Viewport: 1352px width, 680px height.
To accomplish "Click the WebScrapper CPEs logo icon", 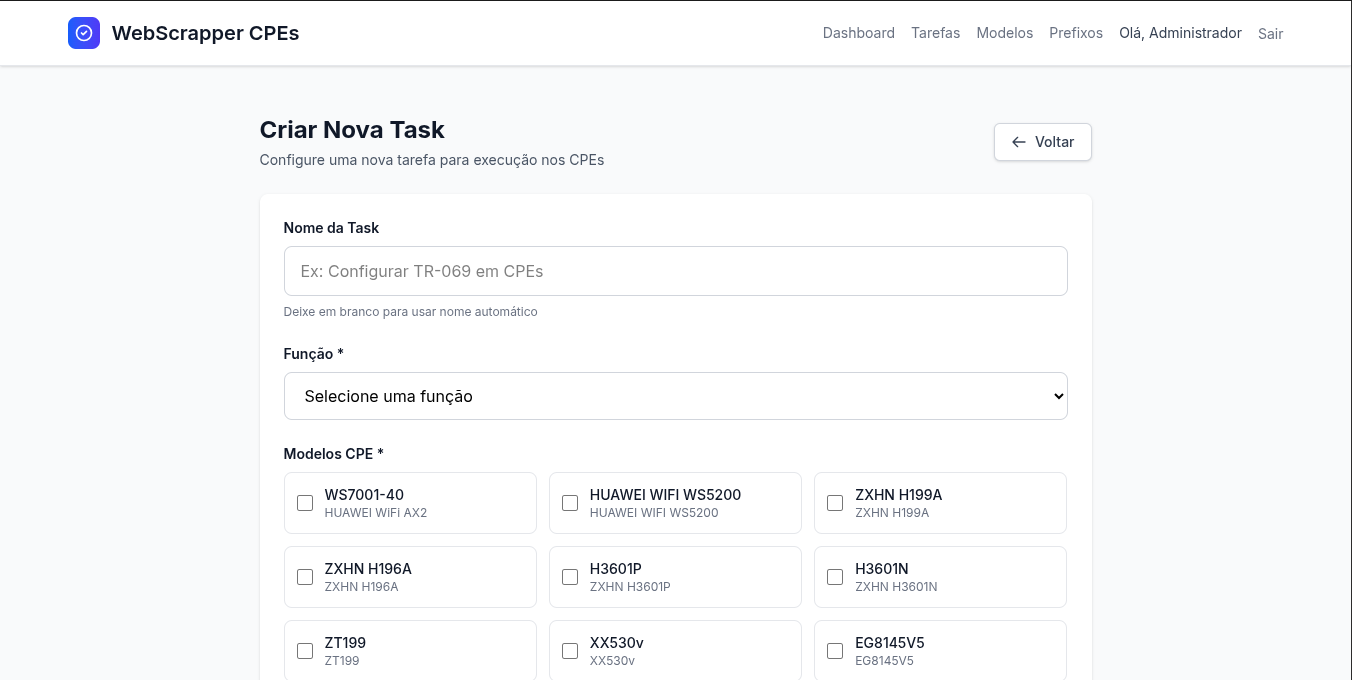I will coord(84,33).
